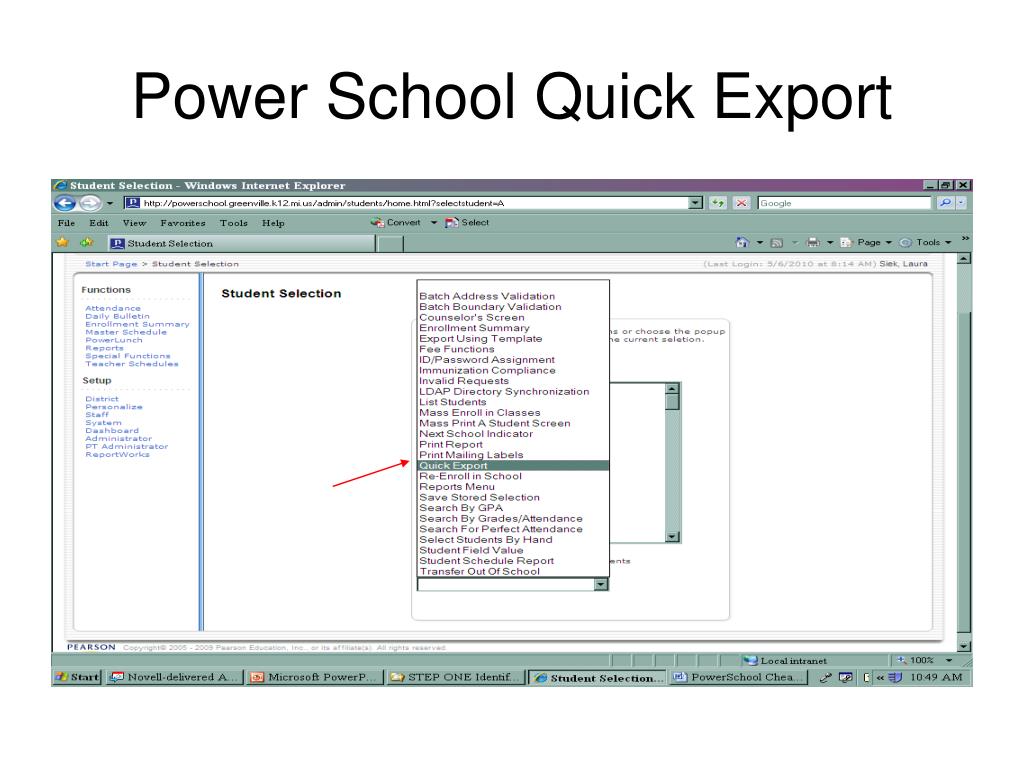Click the Add to Favorites icon

[x=86, y=242]
